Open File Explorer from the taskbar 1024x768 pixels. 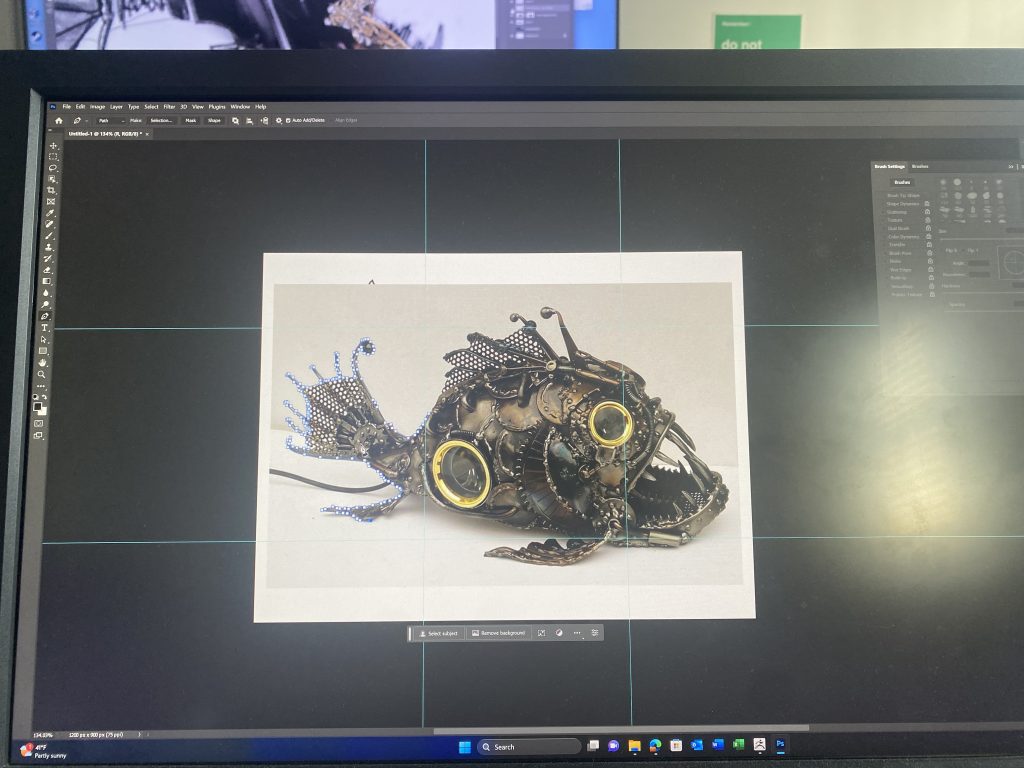pyautogui.click(x=634, y=746)
